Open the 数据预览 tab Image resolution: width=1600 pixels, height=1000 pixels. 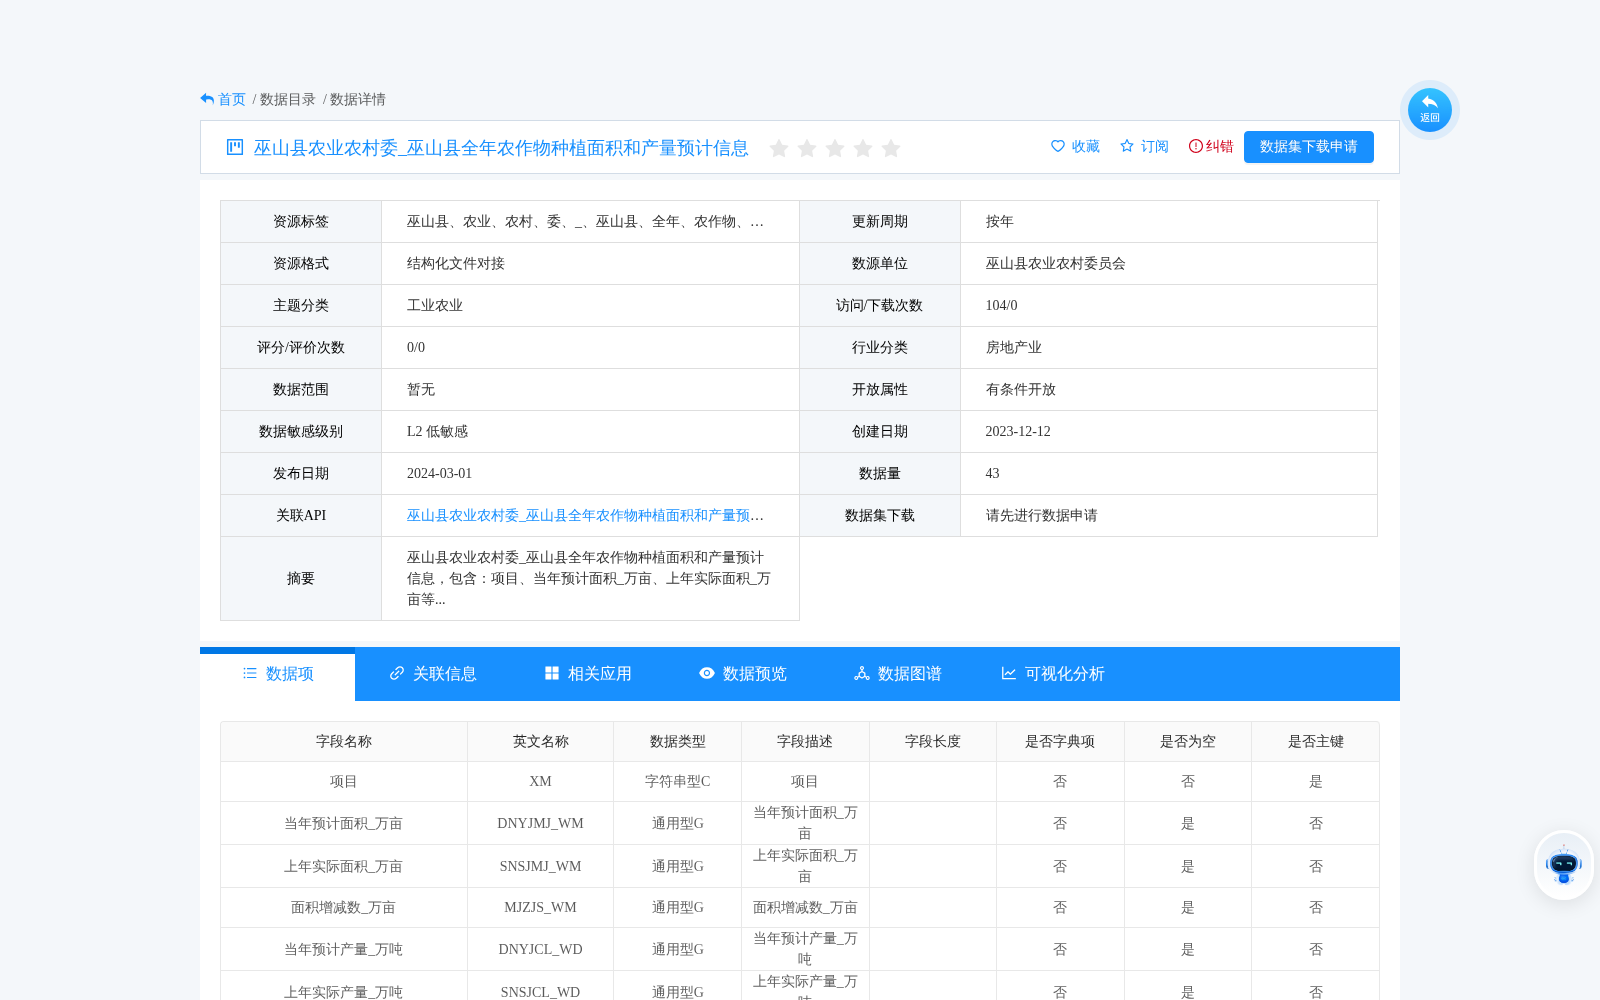(x=742, y=674)
